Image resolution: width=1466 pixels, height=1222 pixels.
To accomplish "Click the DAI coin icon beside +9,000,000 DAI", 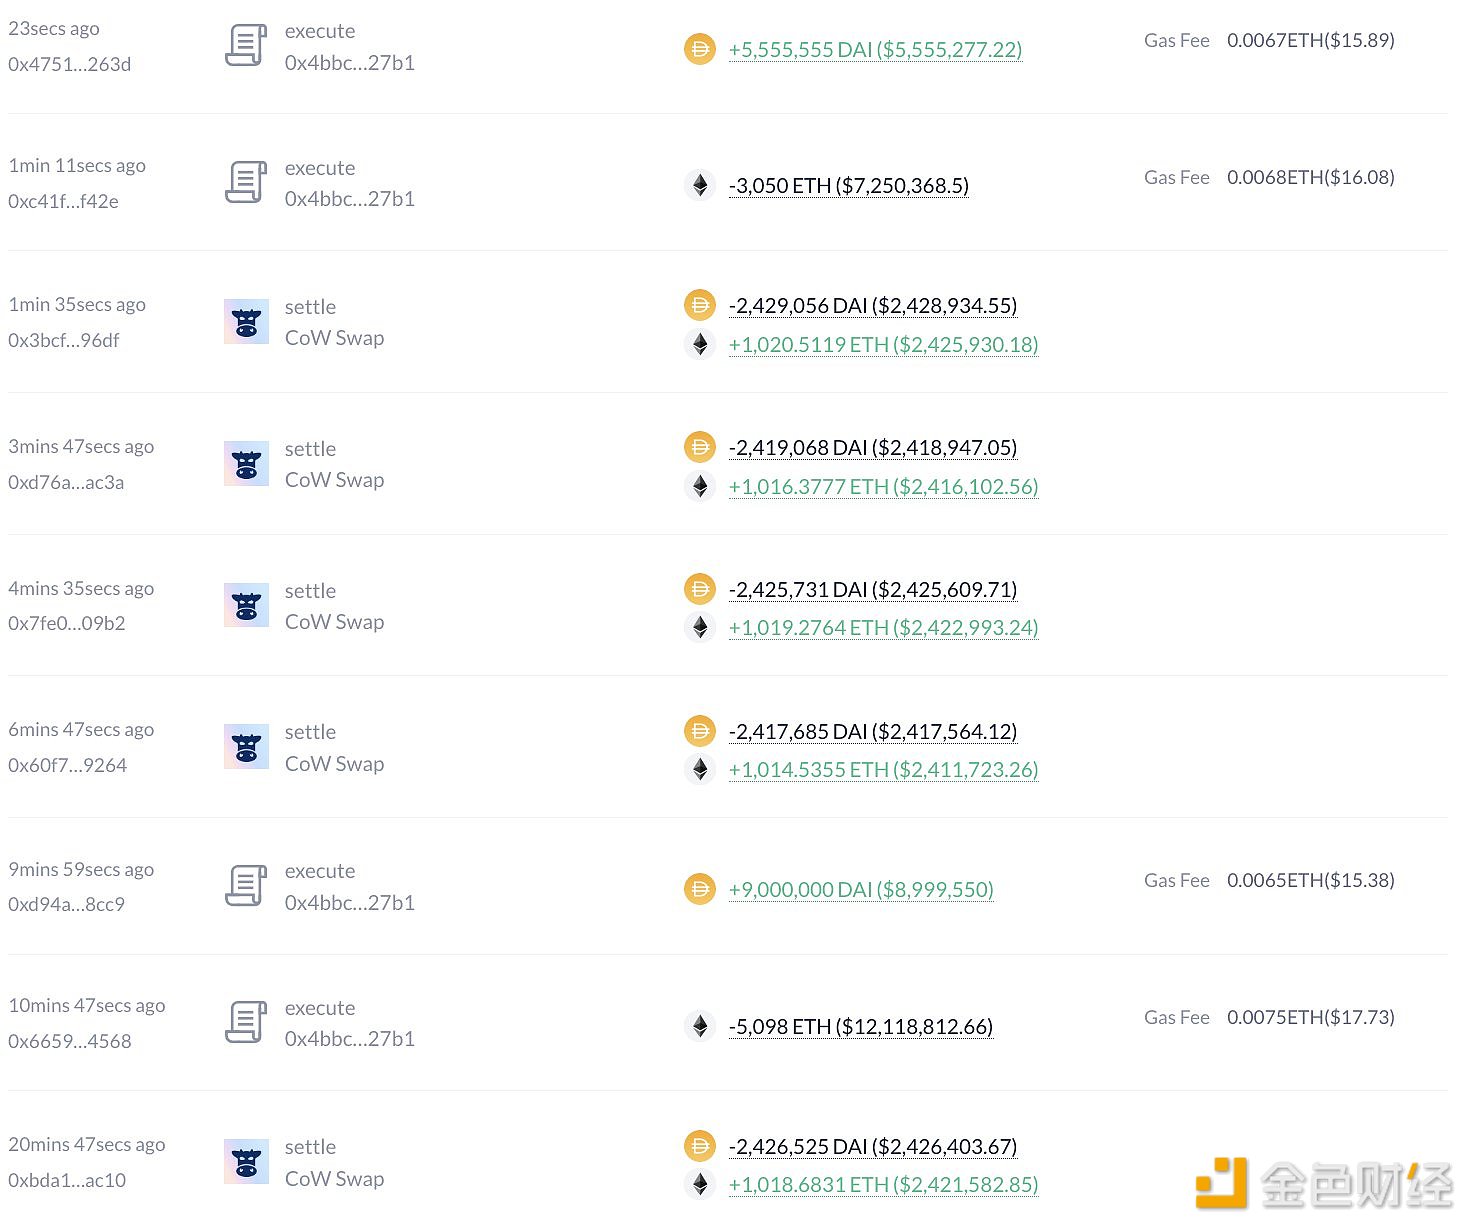I will (700, 889).
